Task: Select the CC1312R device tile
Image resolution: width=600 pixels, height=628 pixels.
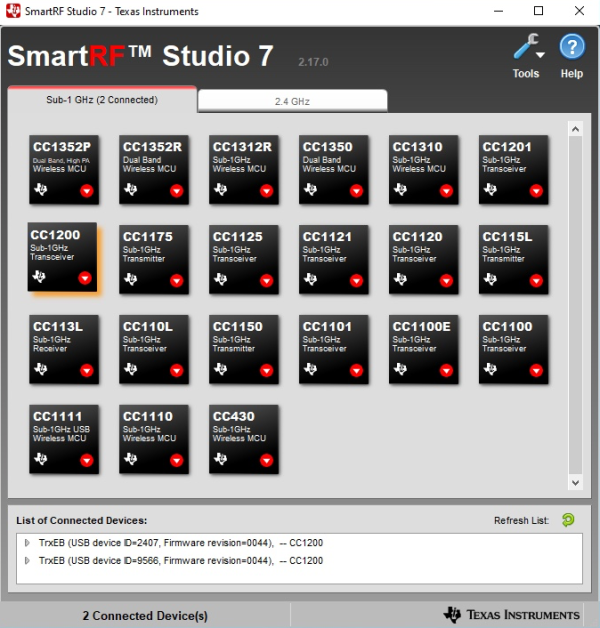Action: click(244, 170)
